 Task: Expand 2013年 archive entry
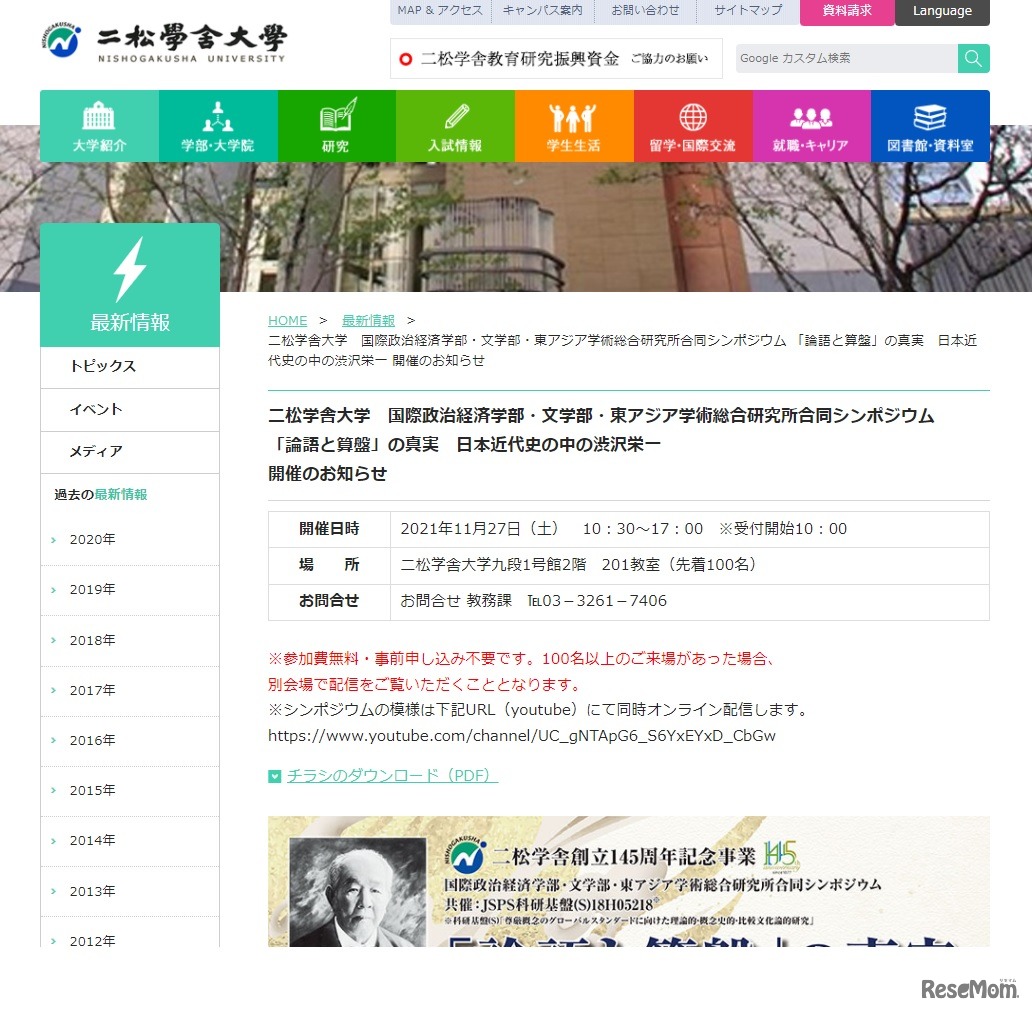(x=130, y=891)
